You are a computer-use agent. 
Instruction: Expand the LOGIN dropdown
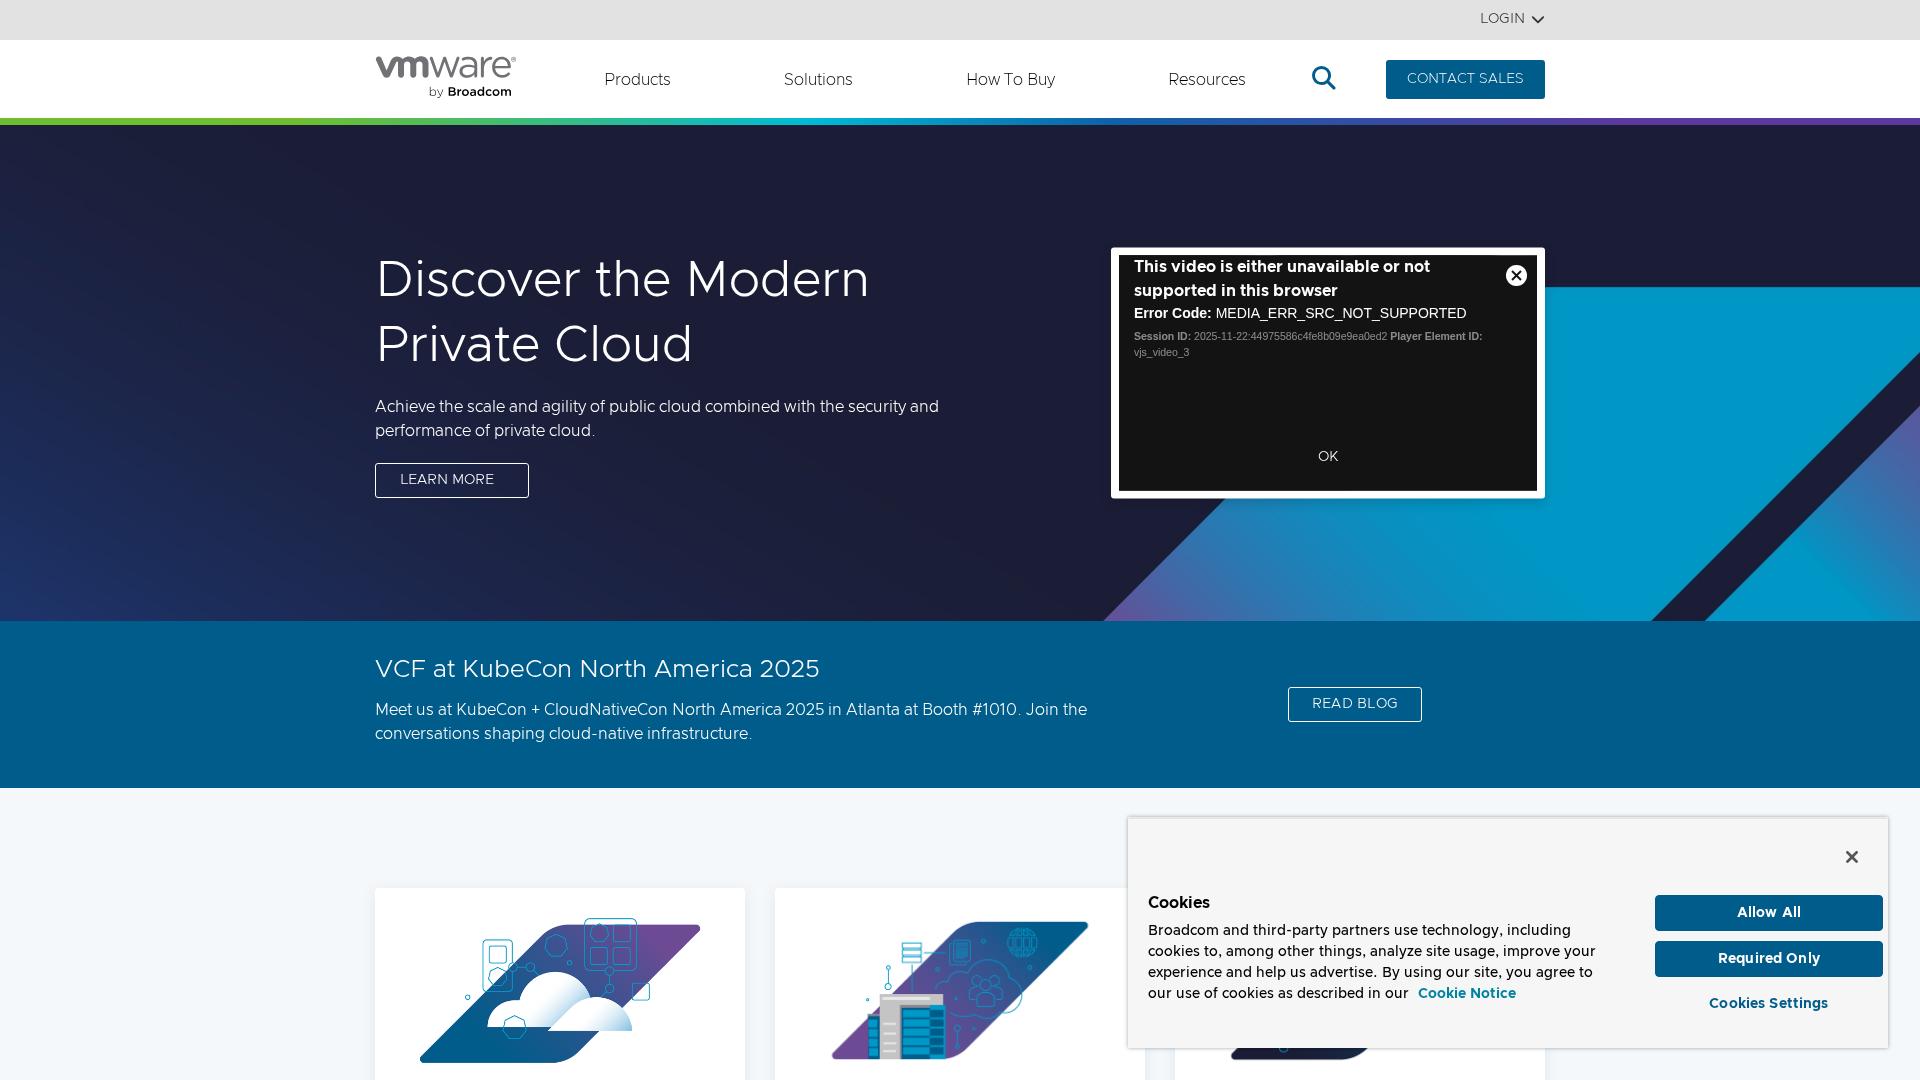(1511, 19)
